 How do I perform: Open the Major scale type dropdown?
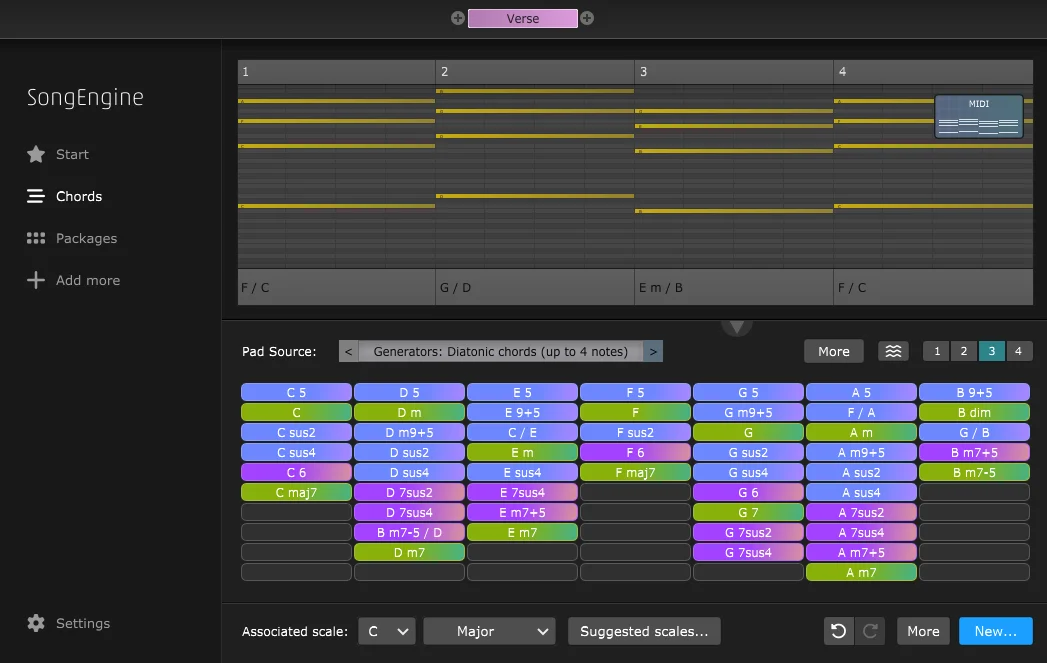[489, 631]
